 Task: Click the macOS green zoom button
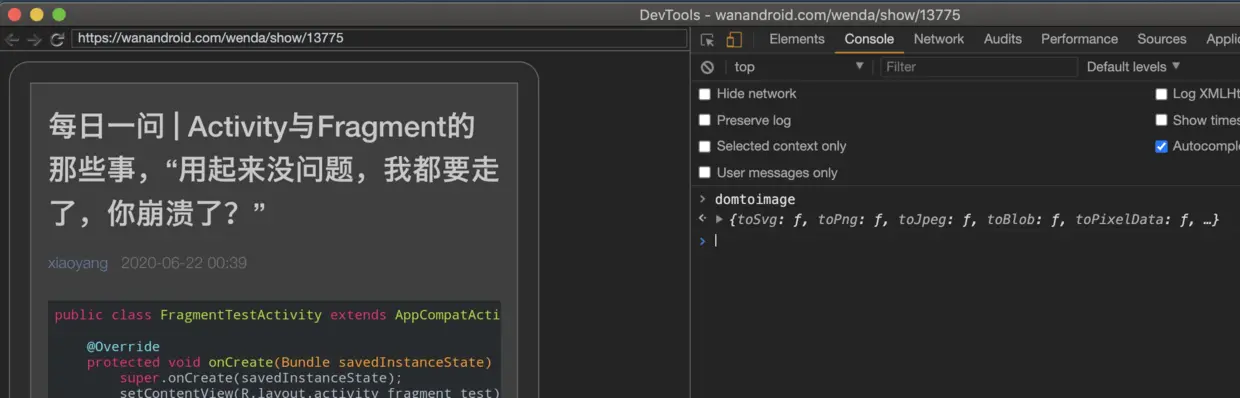click(59, 14)
